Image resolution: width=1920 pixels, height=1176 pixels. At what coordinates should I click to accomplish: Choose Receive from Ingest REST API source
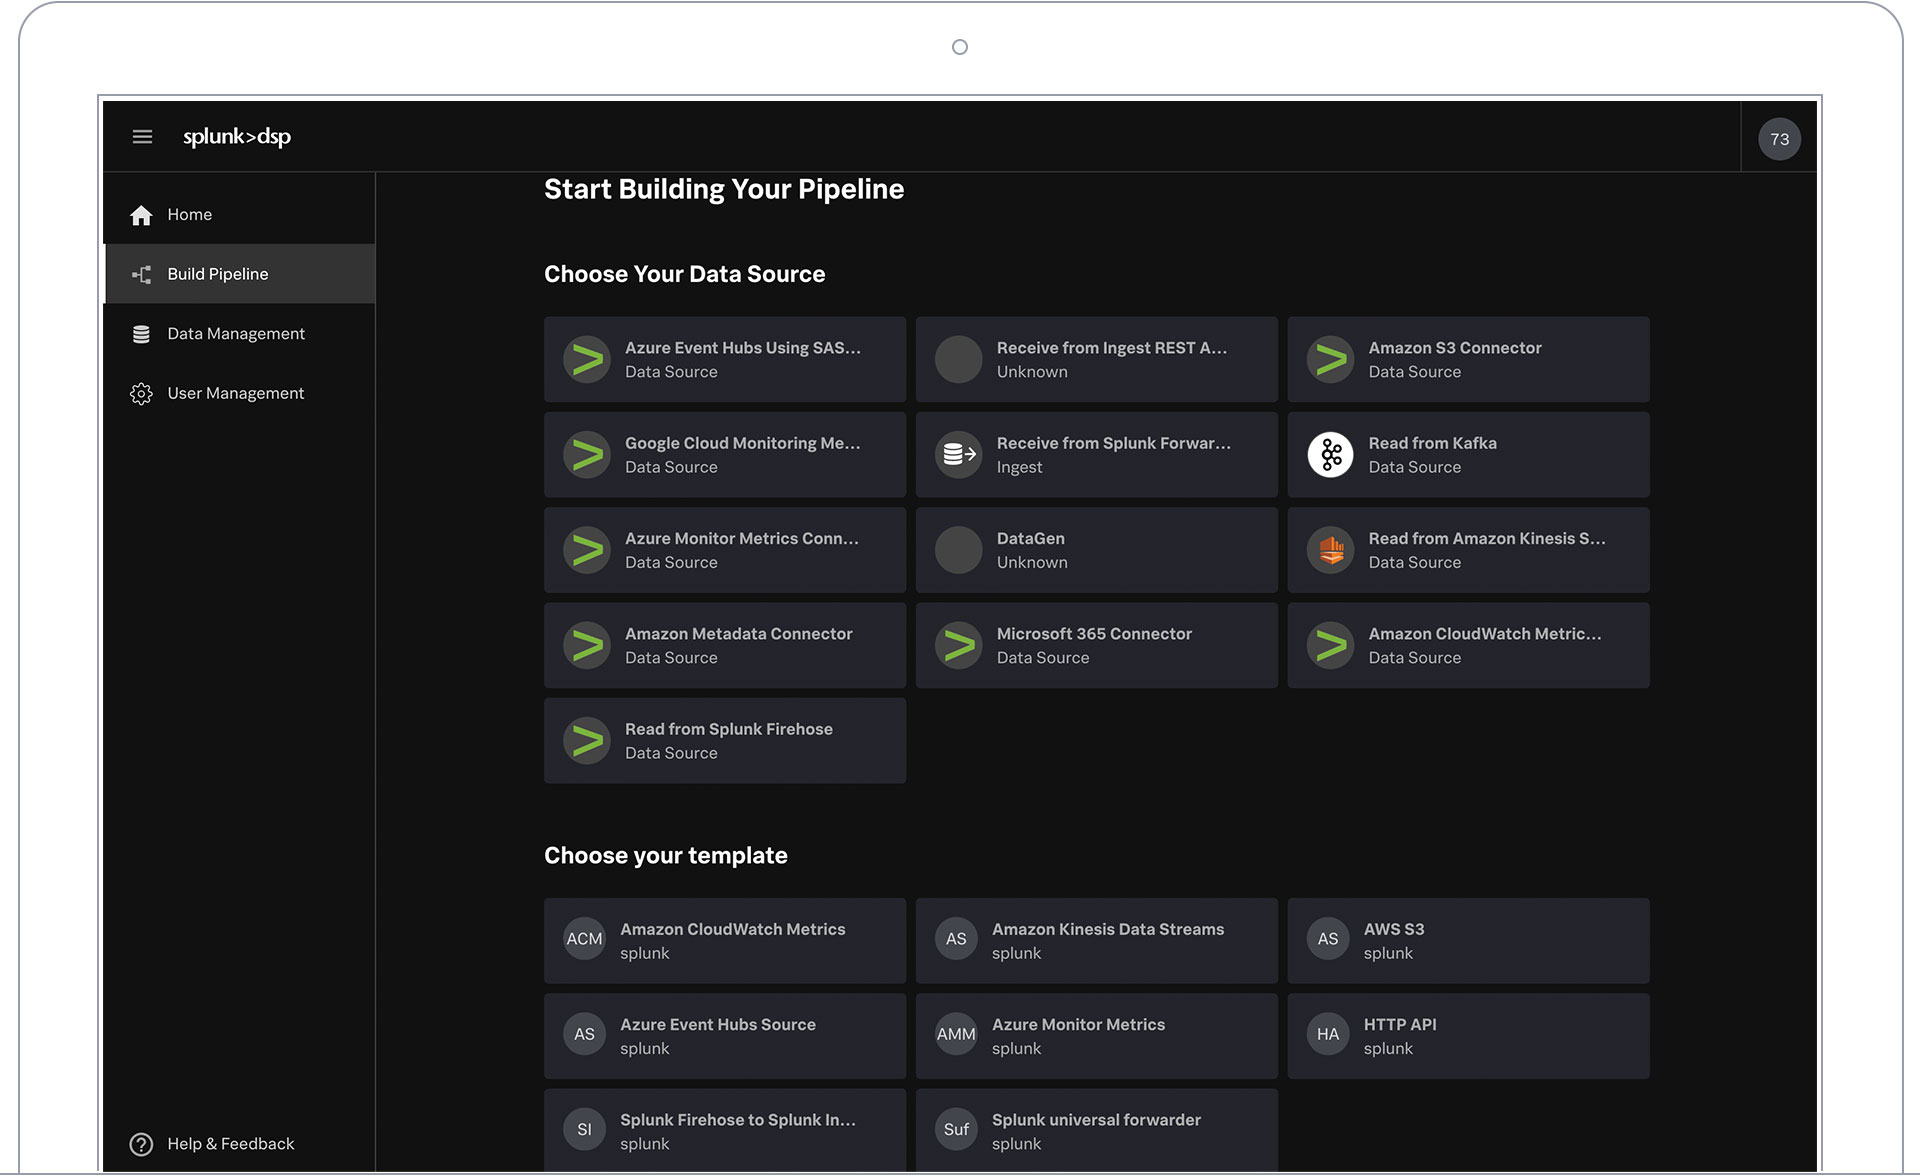pos(1097,360)
